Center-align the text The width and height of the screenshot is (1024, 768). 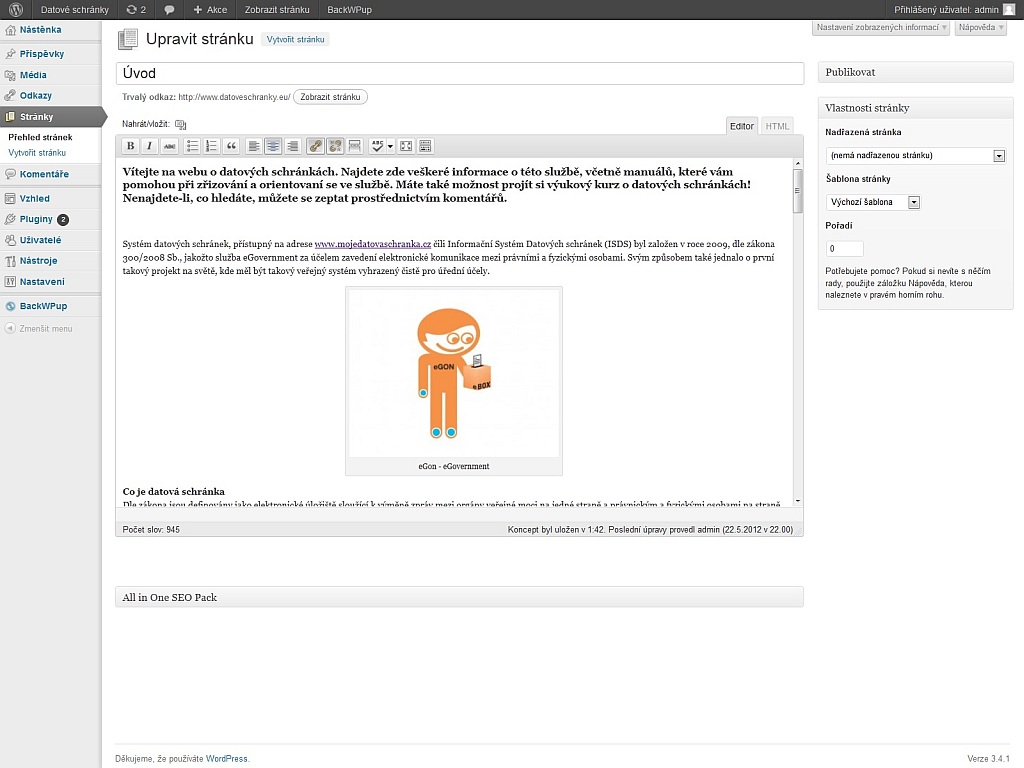point(273,146)
